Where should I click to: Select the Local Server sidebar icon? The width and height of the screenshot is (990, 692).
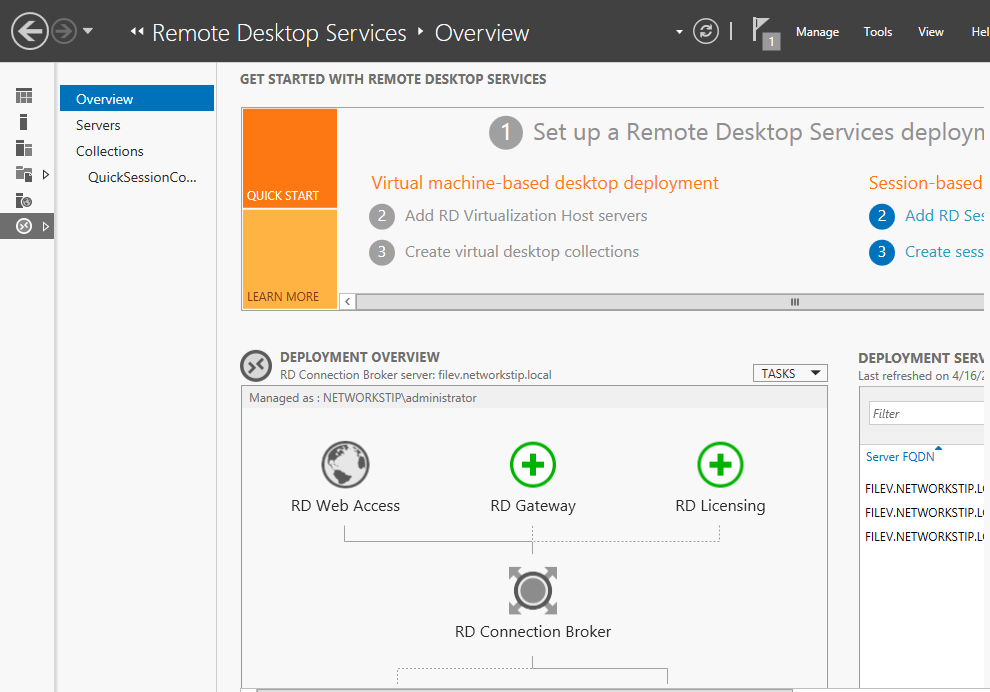click(x=24, y=121)
